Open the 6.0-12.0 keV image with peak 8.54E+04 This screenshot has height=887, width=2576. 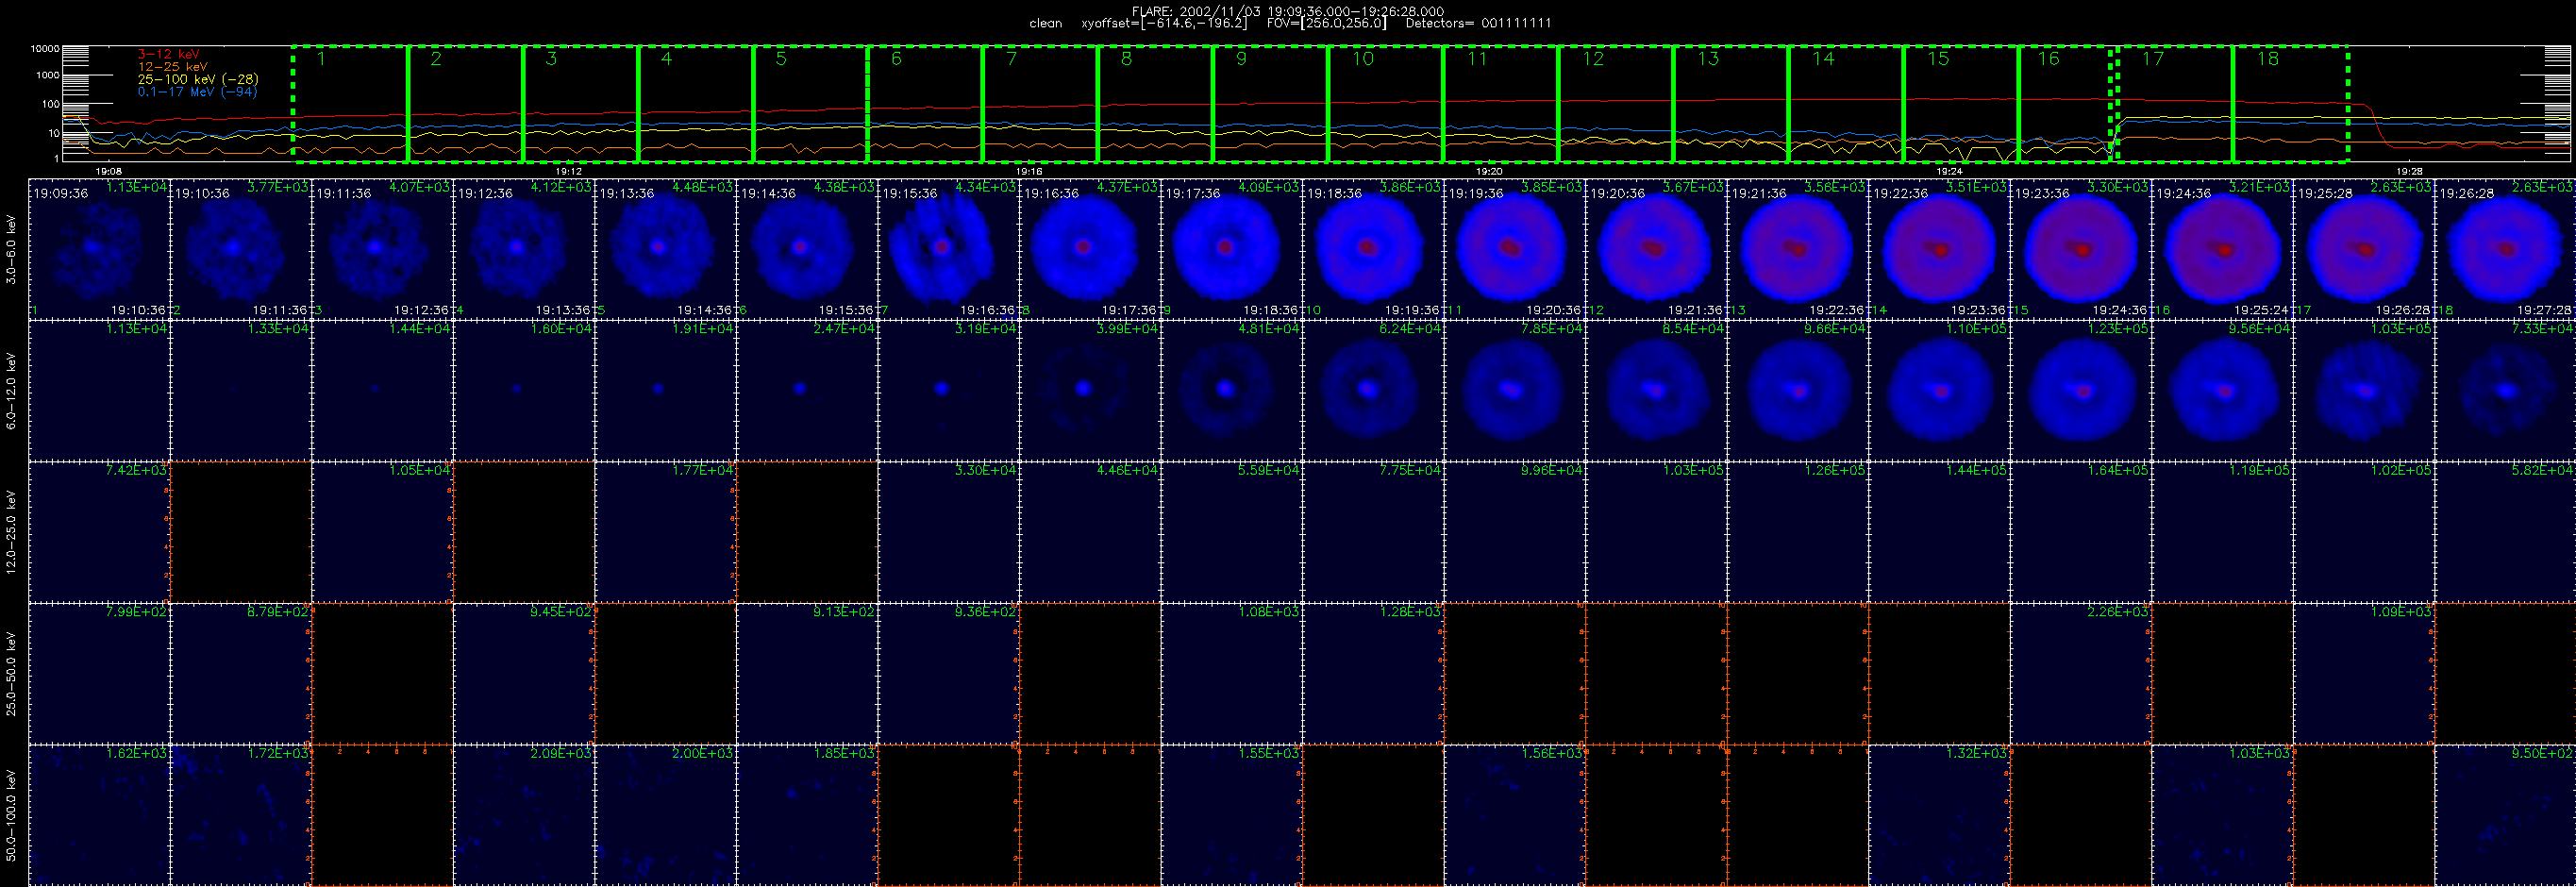click(1656, 391)
